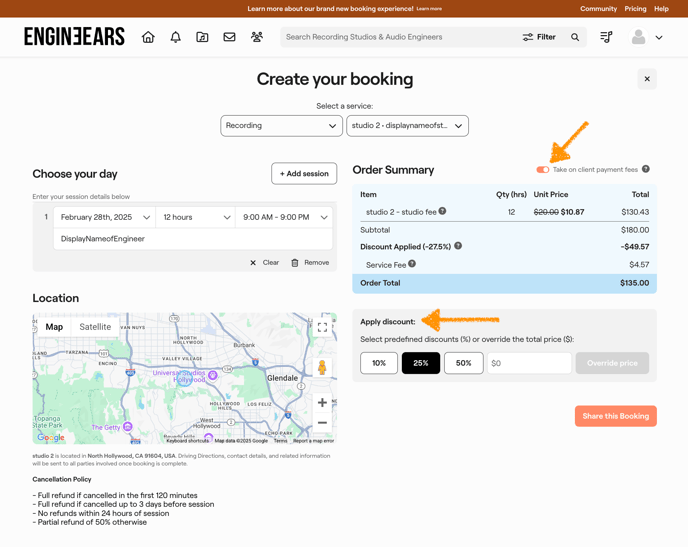
Task: Click Share this Booking button
Action: pyautogui.click(x=615, y=416)
